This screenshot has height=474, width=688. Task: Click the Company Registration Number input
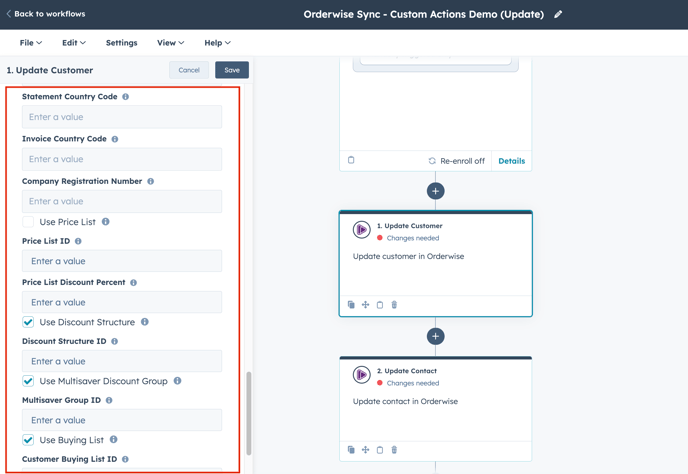pos(122,201)
